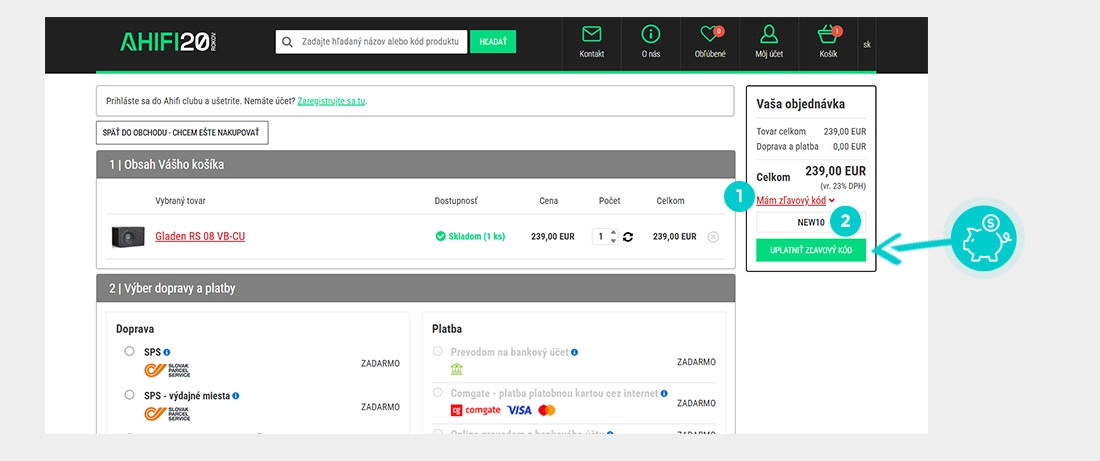
Task: Click info icon beside Comgate platba
Action: [664, 394]
